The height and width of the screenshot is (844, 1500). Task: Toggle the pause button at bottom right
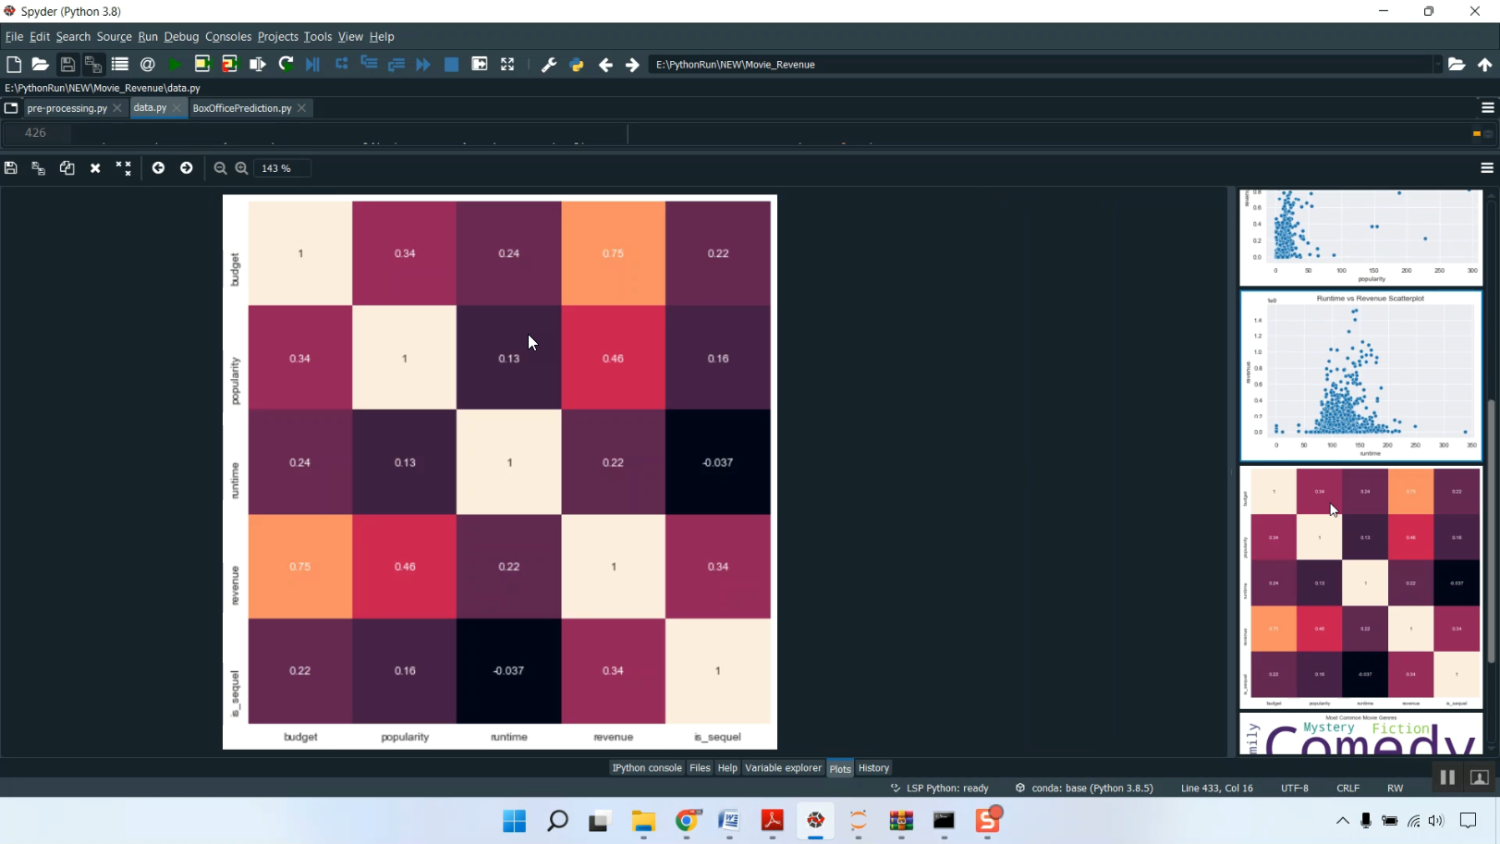tap(1447, 777)
